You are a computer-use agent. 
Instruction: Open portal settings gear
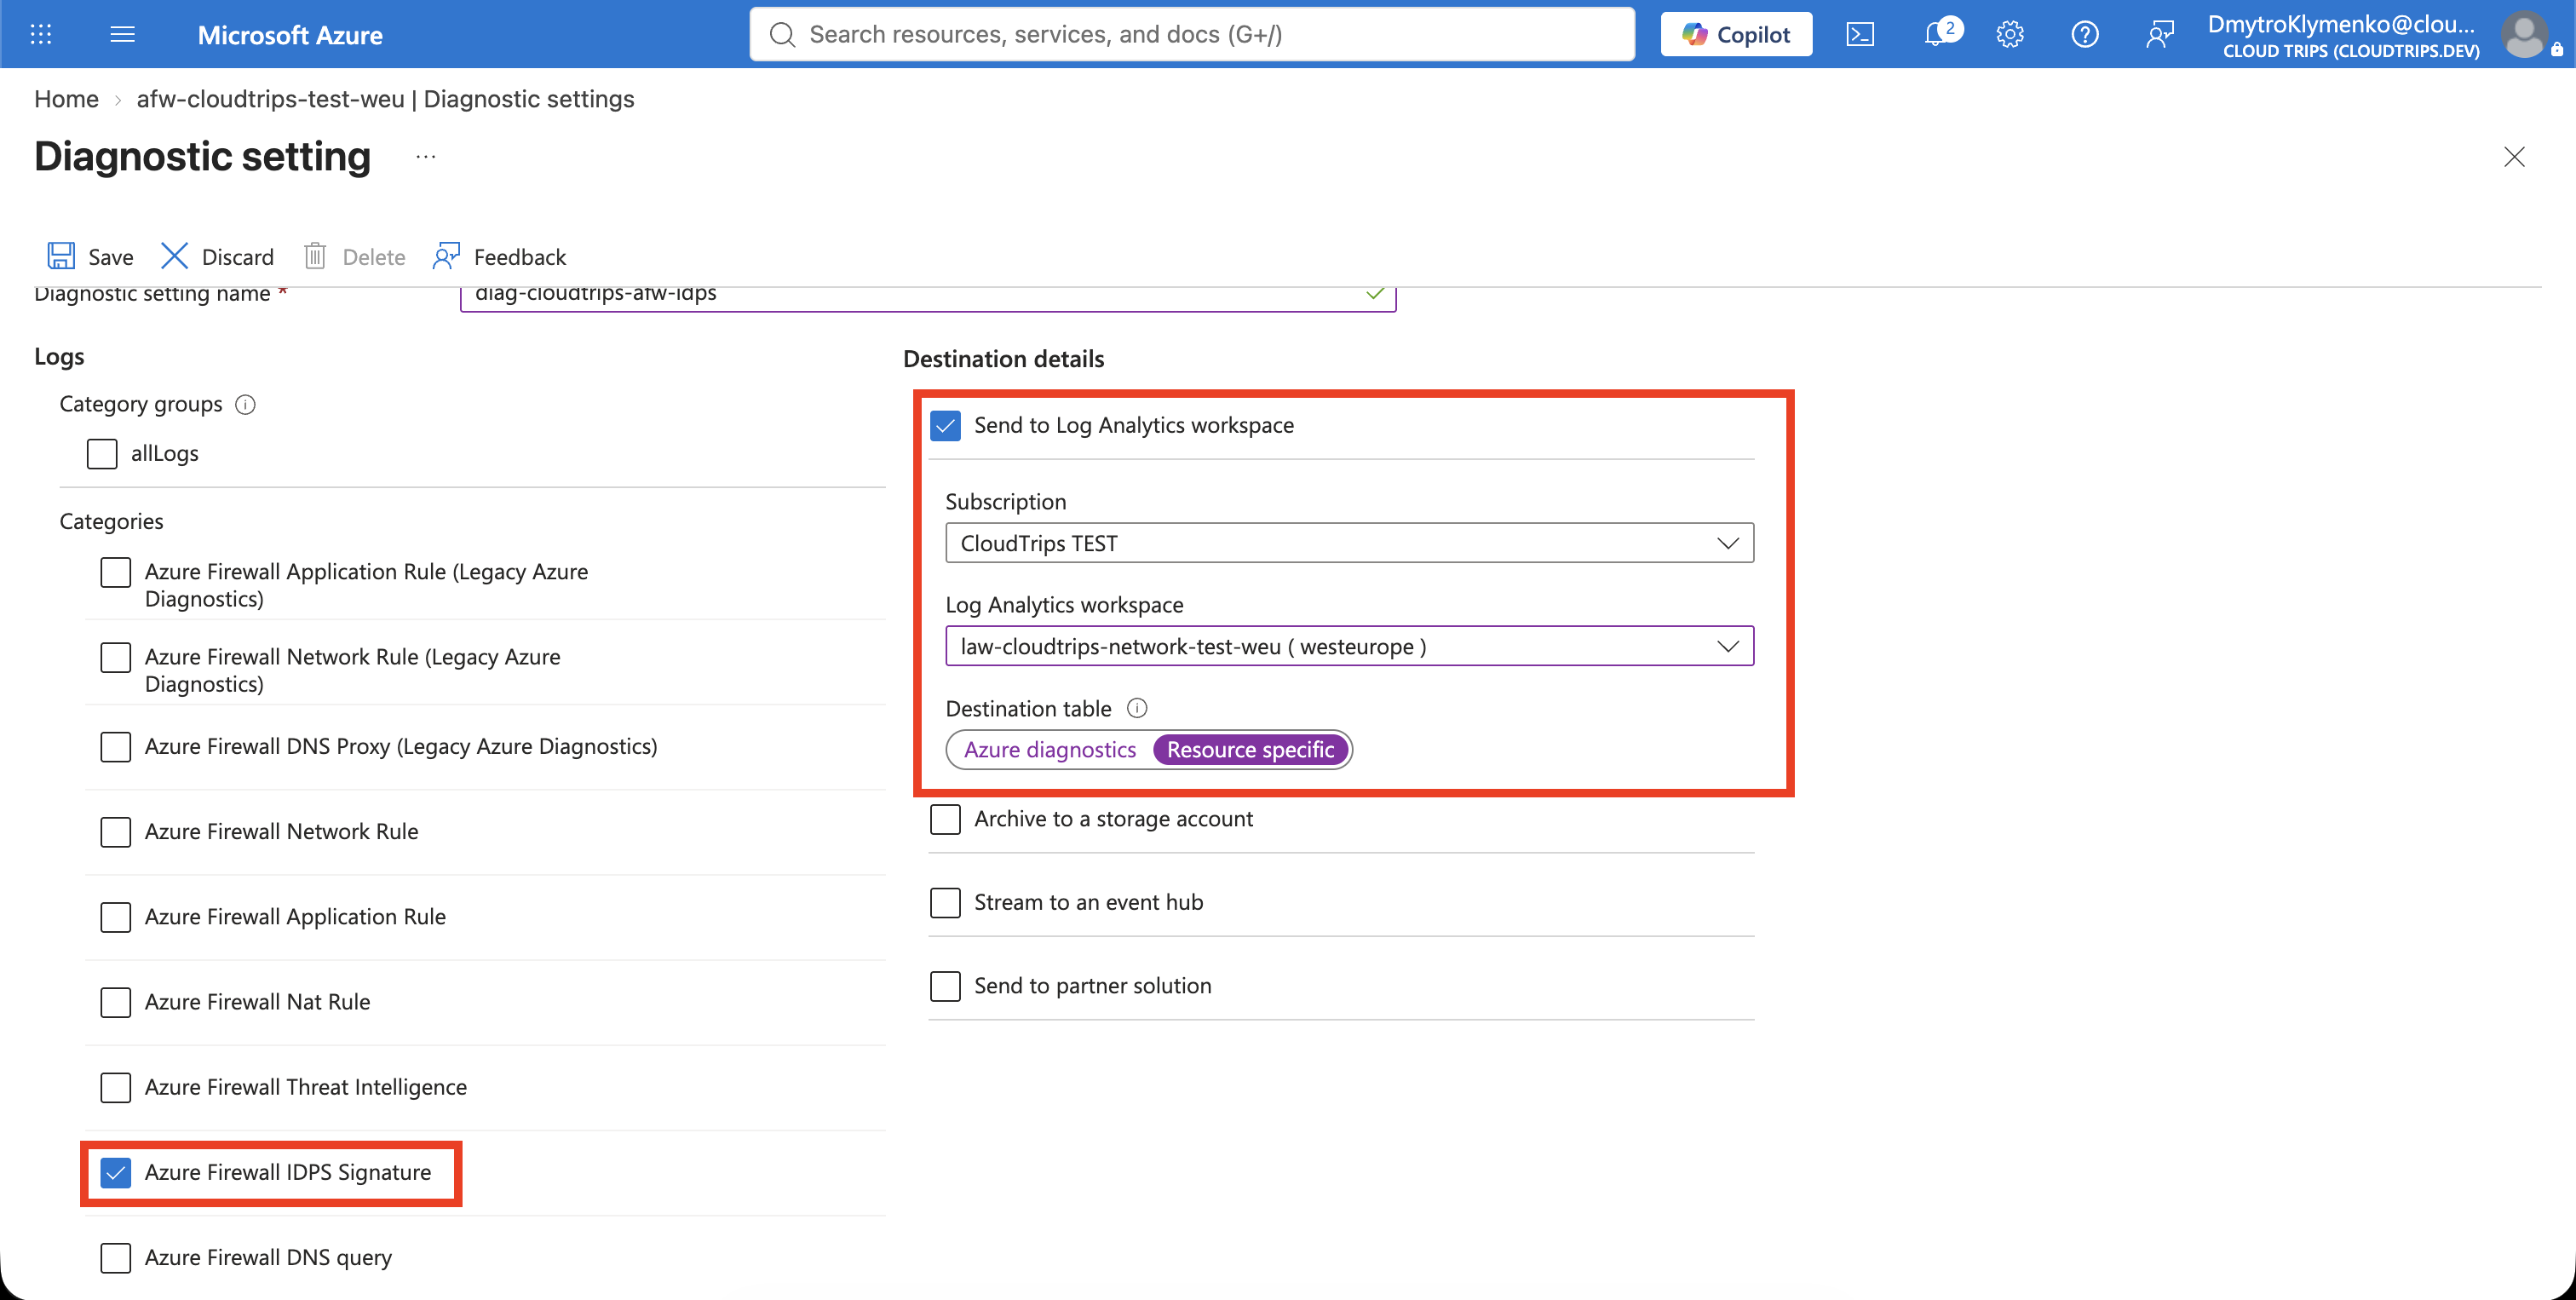(x=2010, y=35)
